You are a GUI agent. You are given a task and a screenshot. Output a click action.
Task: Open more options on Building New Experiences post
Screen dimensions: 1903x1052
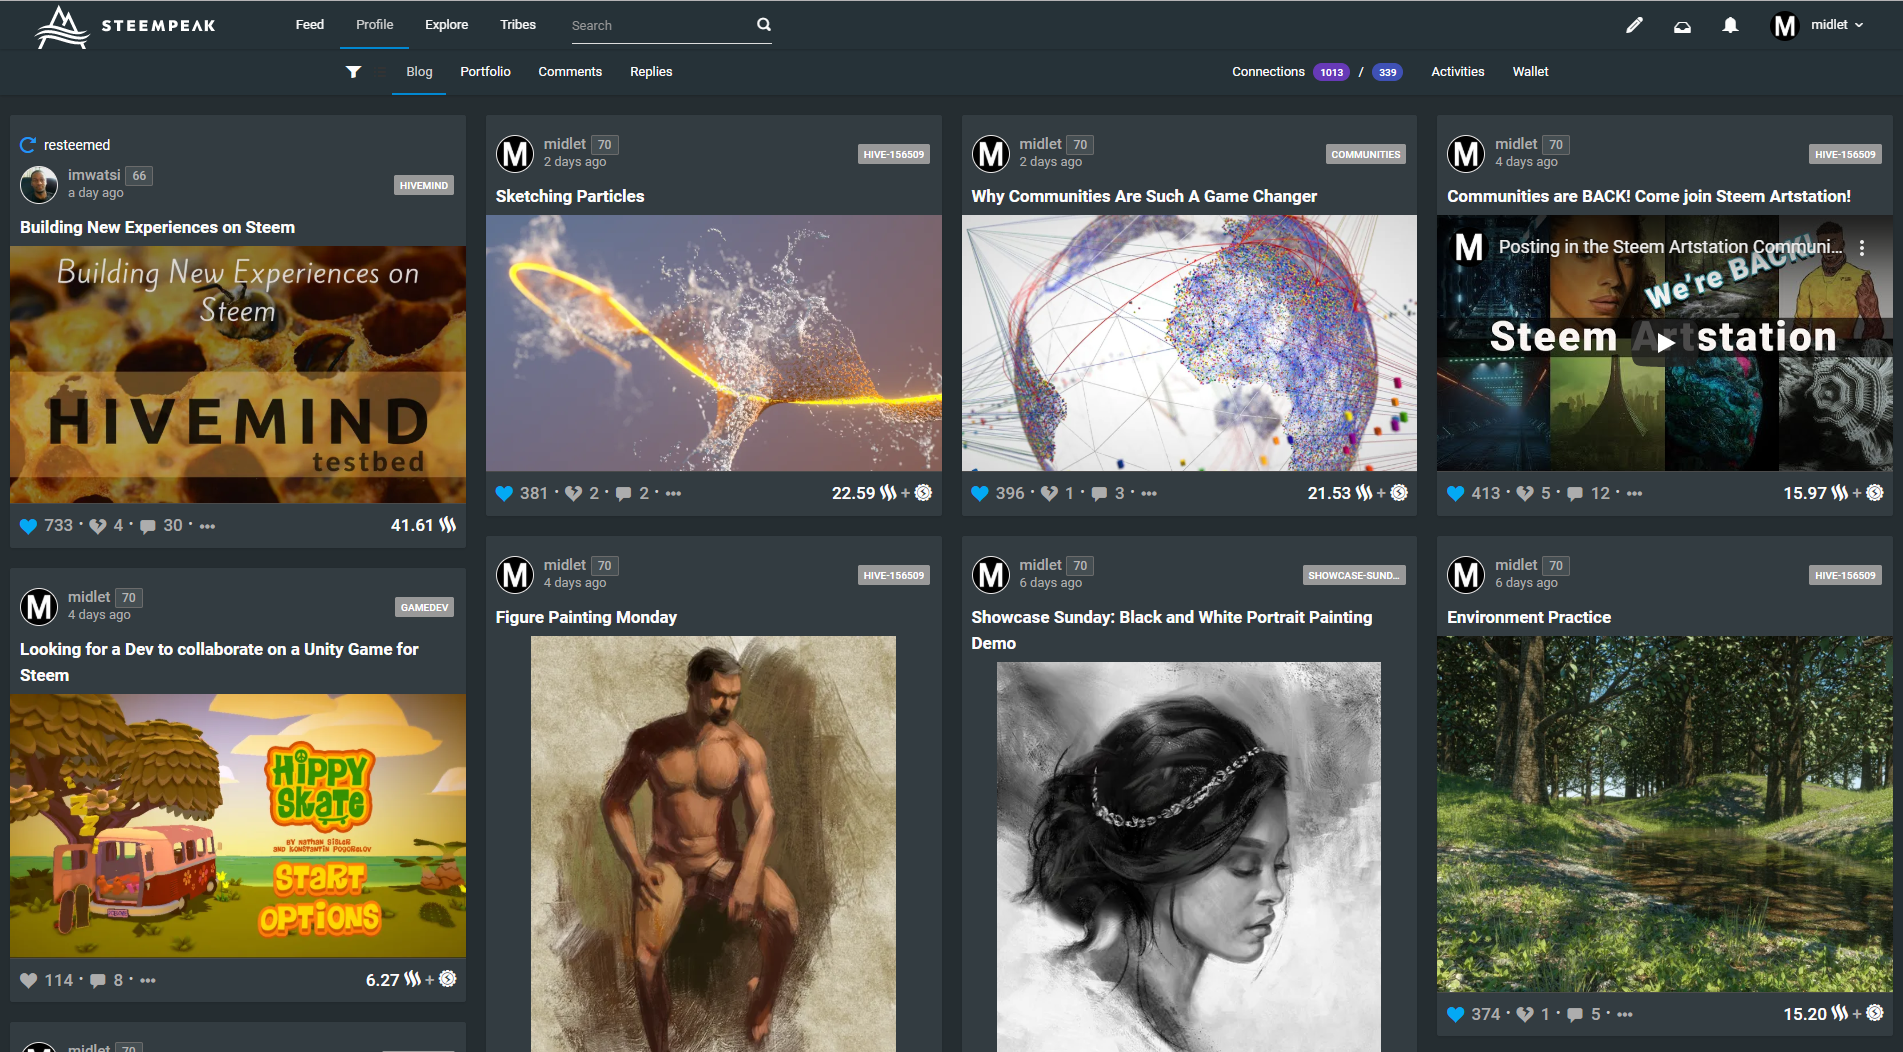[x=207, y=526]
